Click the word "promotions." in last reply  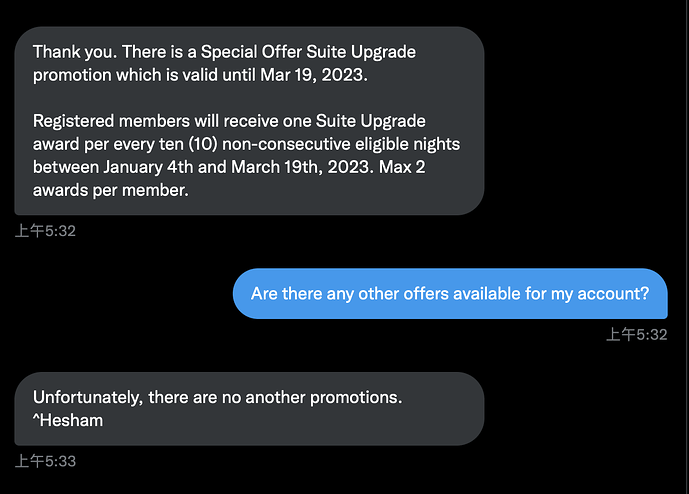354,397
